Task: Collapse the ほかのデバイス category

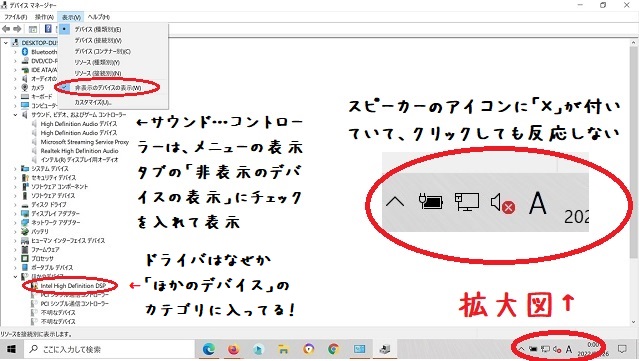Action: point(15,277)
